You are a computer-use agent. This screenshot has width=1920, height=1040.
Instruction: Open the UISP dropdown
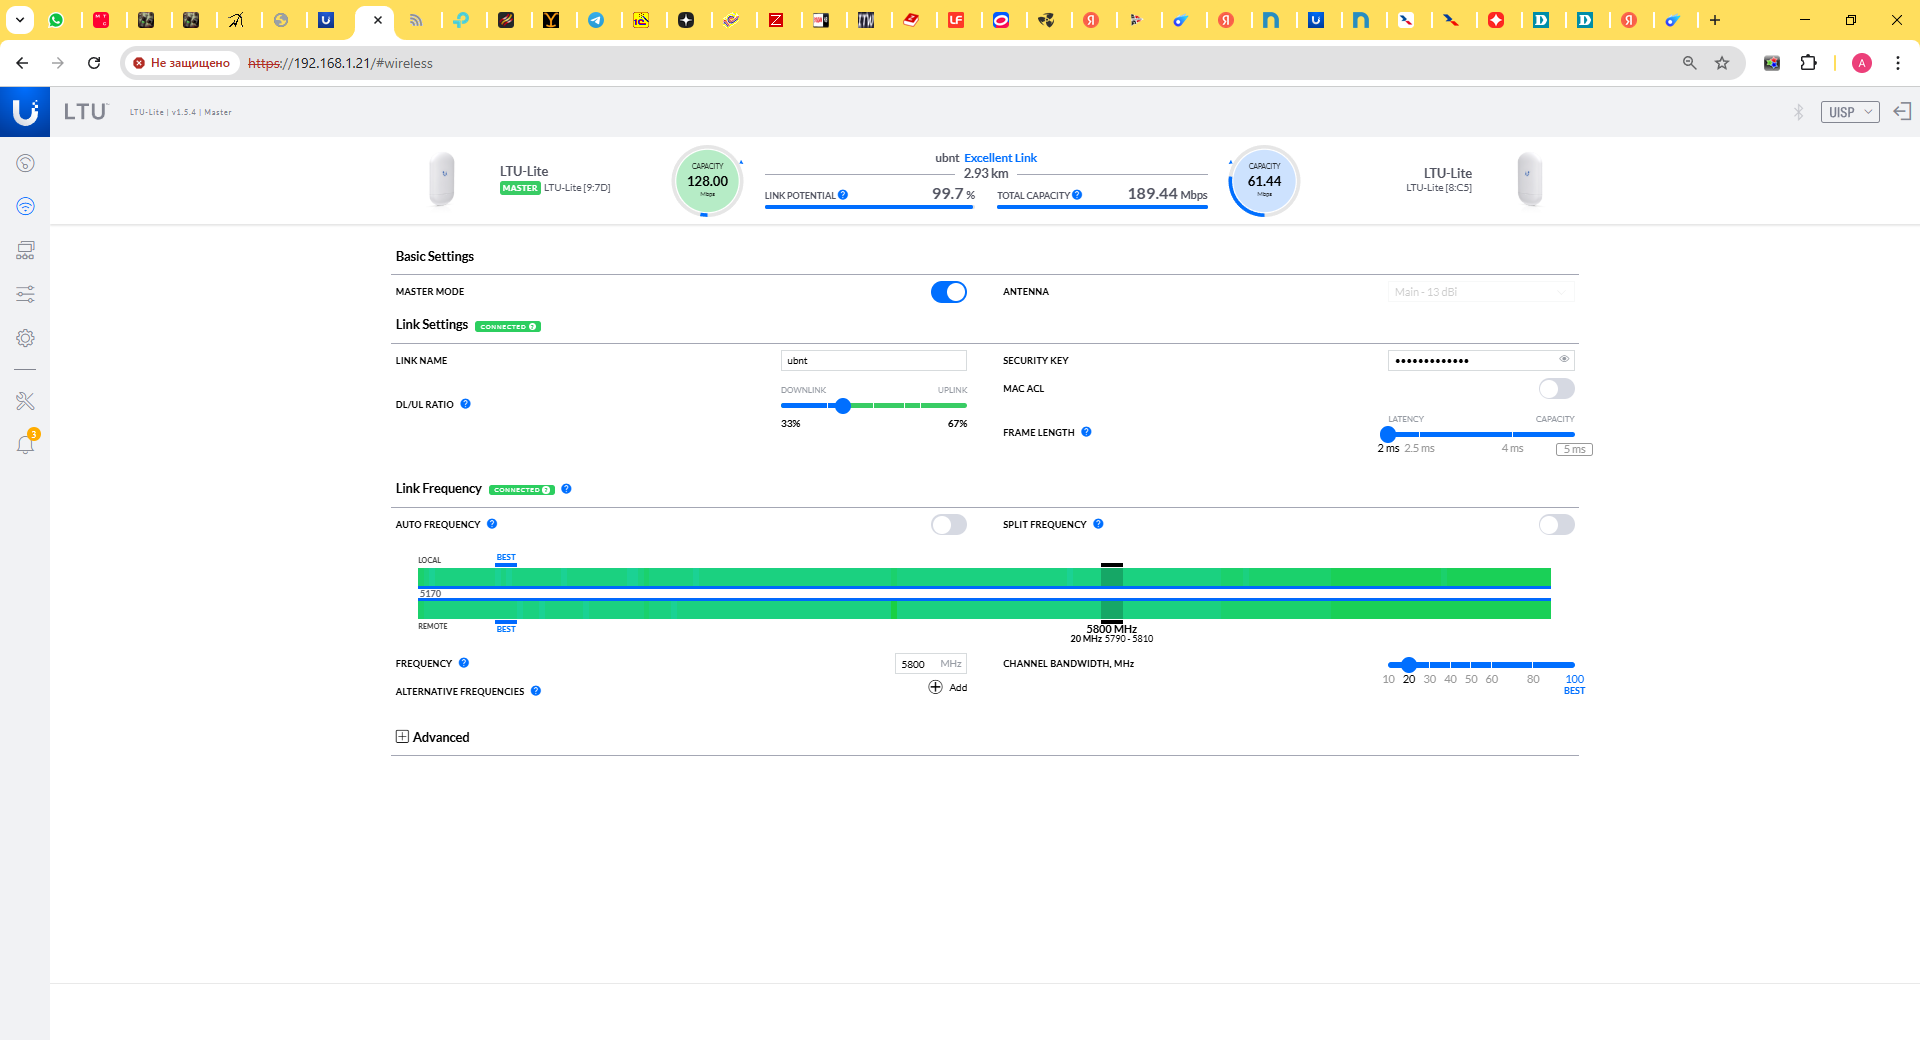click(1850, 112)
